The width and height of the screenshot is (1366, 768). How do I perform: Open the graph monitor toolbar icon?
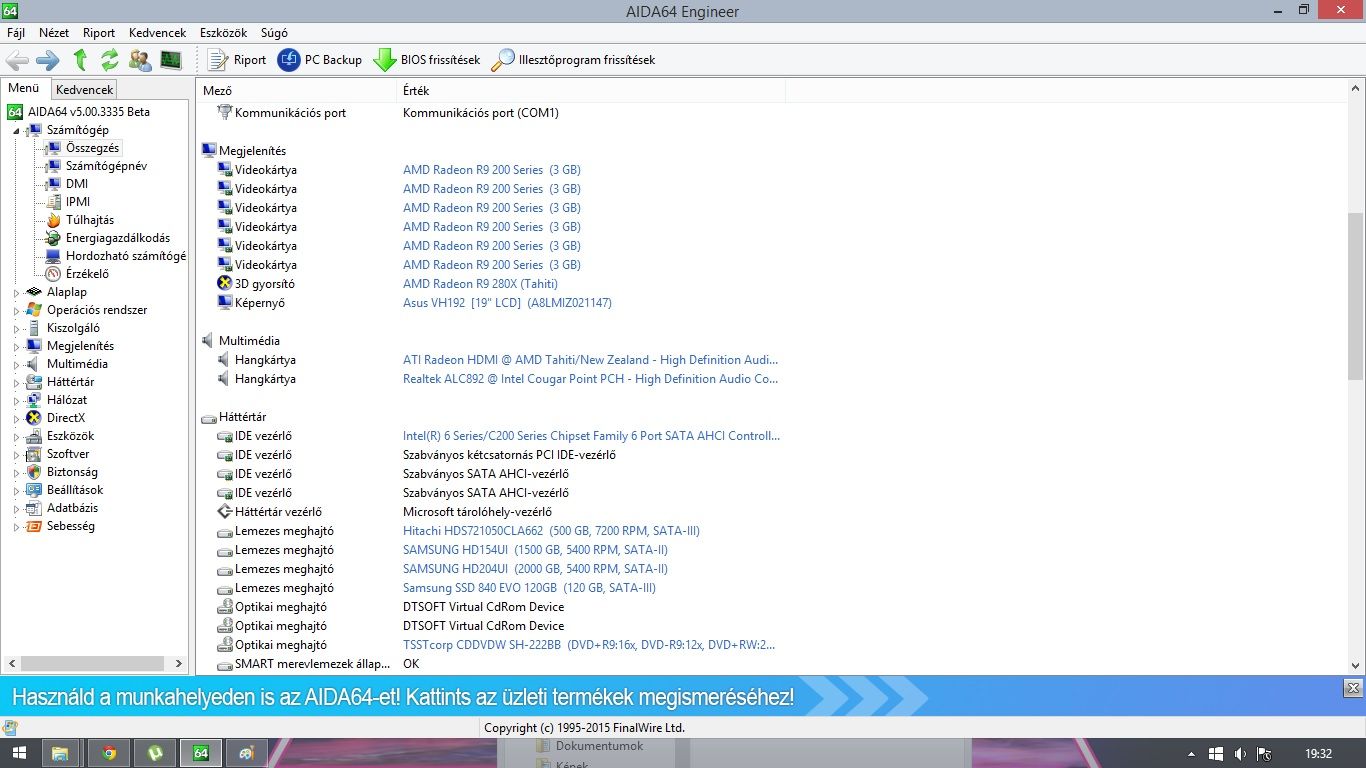171,60
